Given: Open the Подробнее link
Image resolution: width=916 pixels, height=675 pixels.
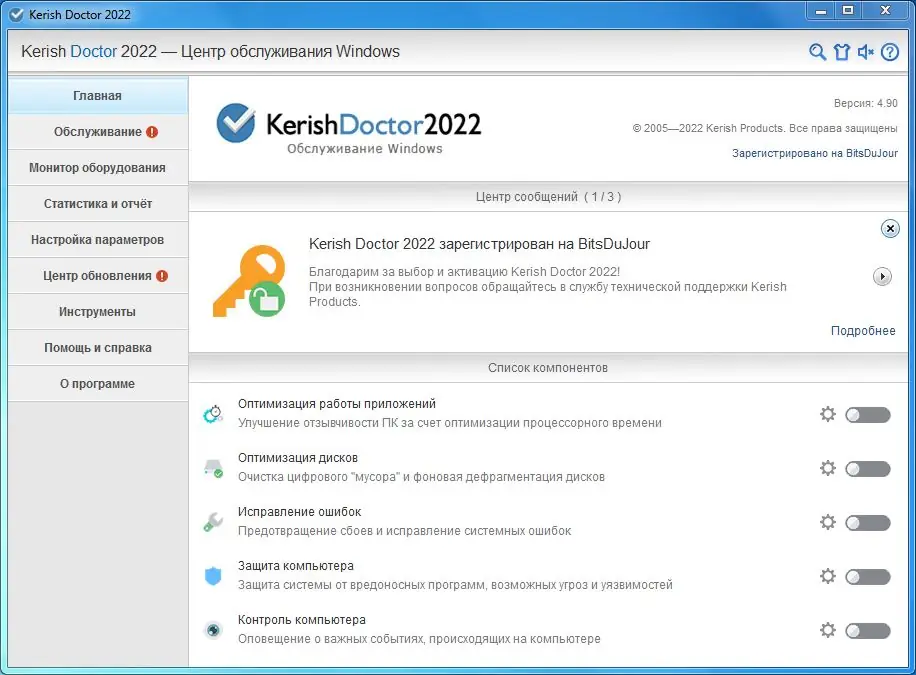Looking at the screenshot, I should click(862, 330).
